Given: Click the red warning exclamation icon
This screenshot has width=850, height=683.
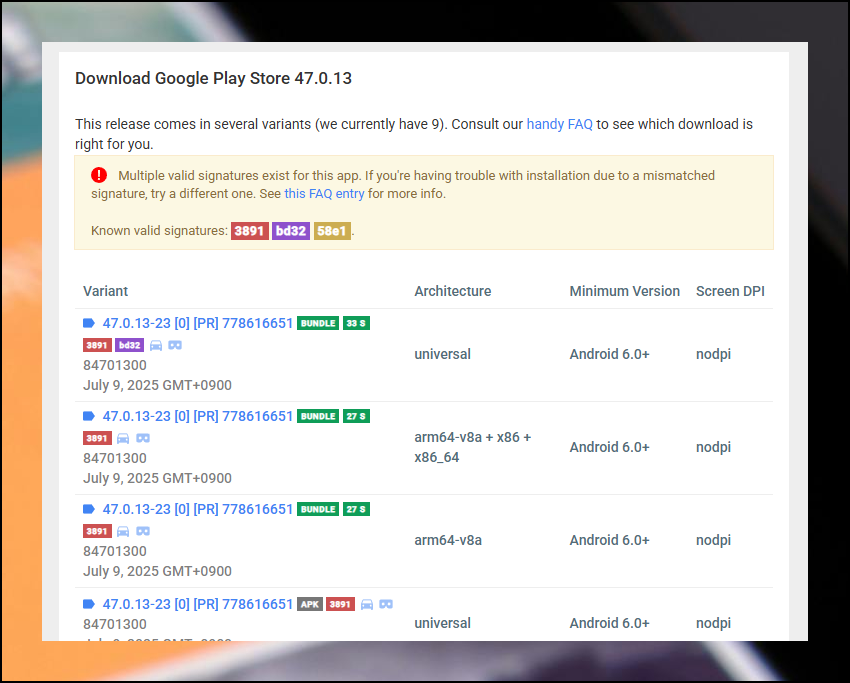Looking at the screenshot, I should (99, 175).
